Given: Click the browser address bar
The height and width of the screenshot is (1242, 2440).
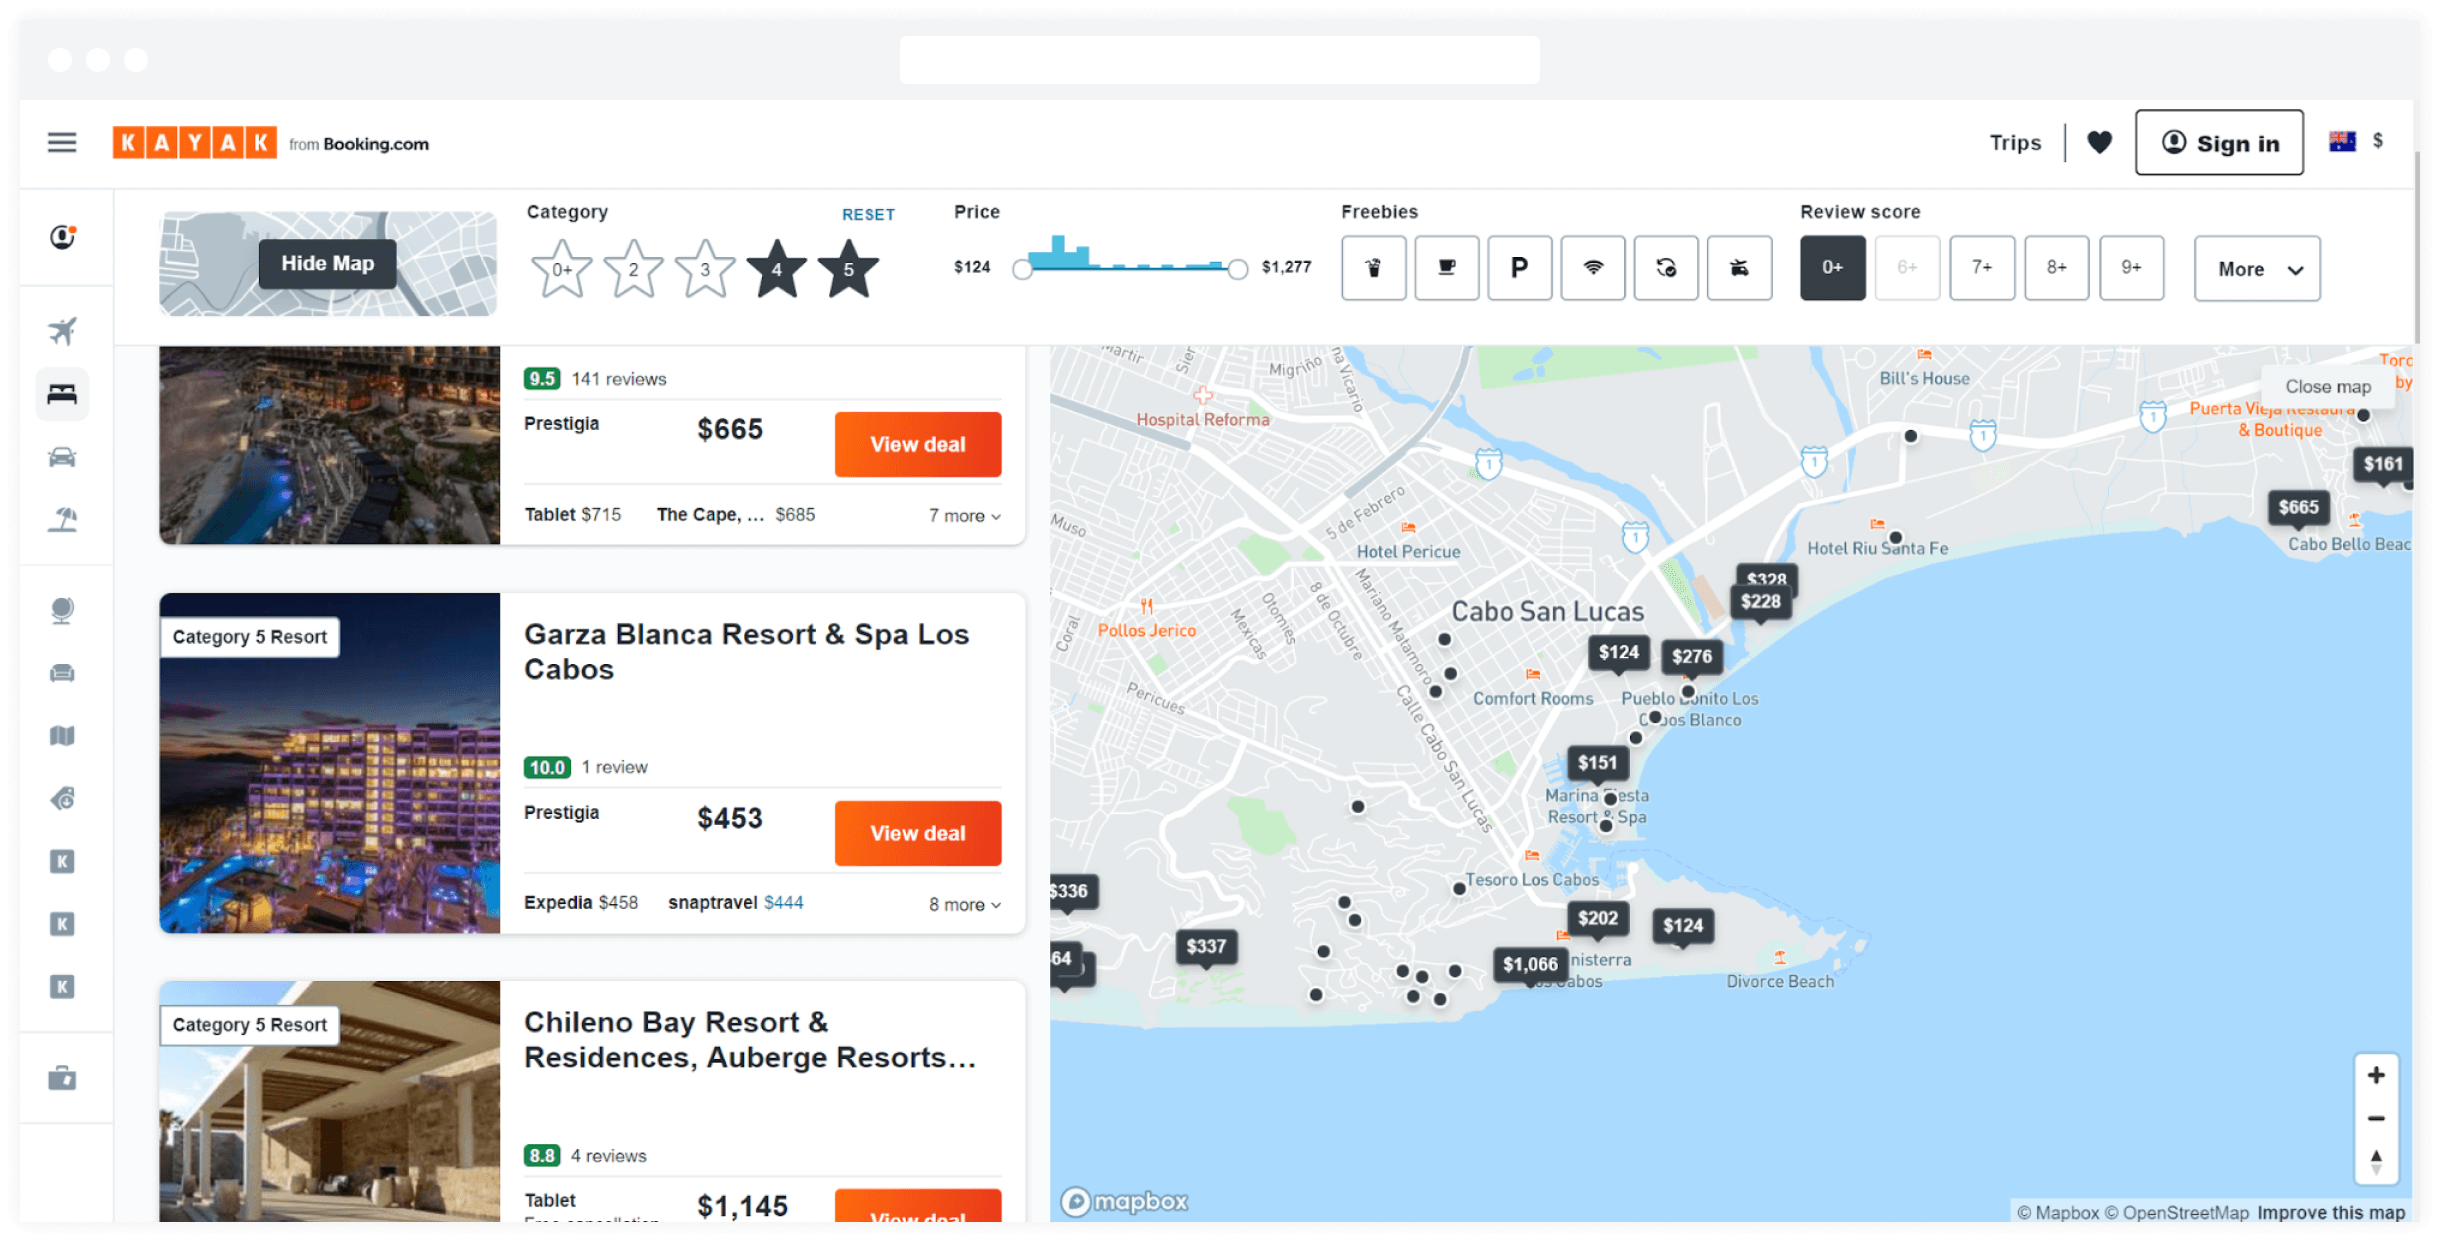Looking at the screenshot, I should coord(1219,60).
